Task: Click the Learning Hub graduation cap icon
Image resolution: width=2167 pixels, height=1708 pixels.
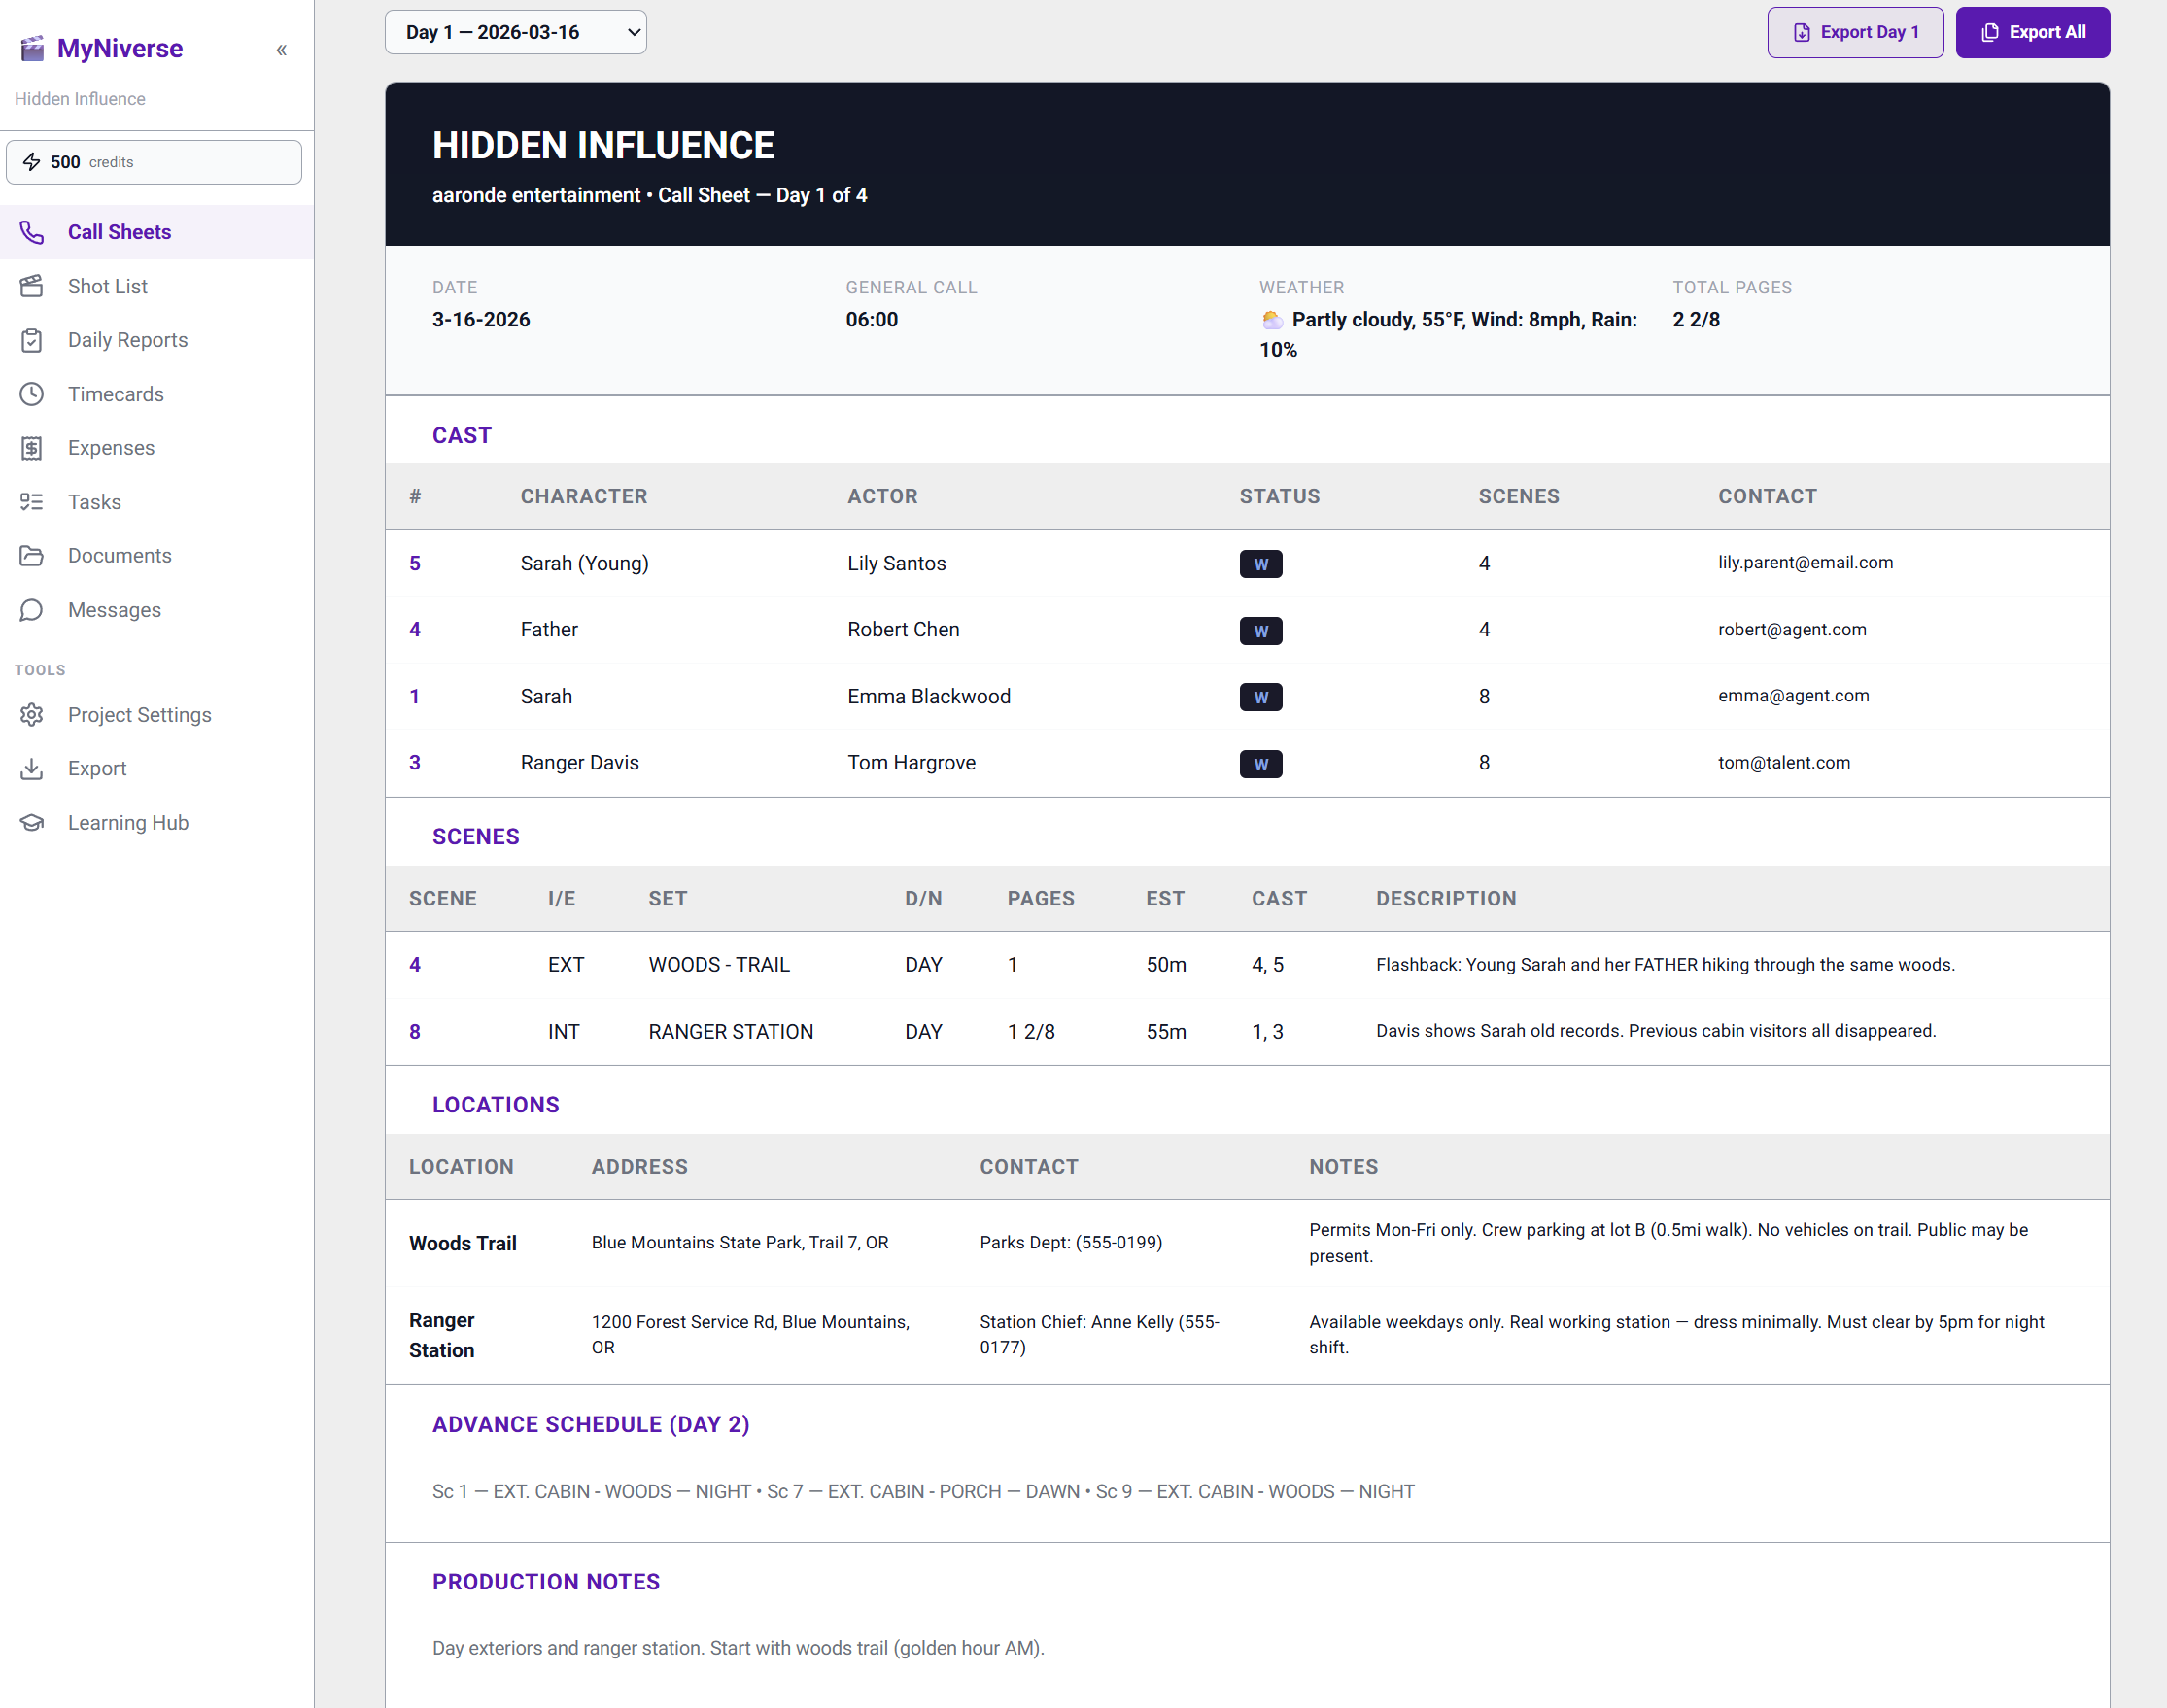Action: [x=32, y=823]
